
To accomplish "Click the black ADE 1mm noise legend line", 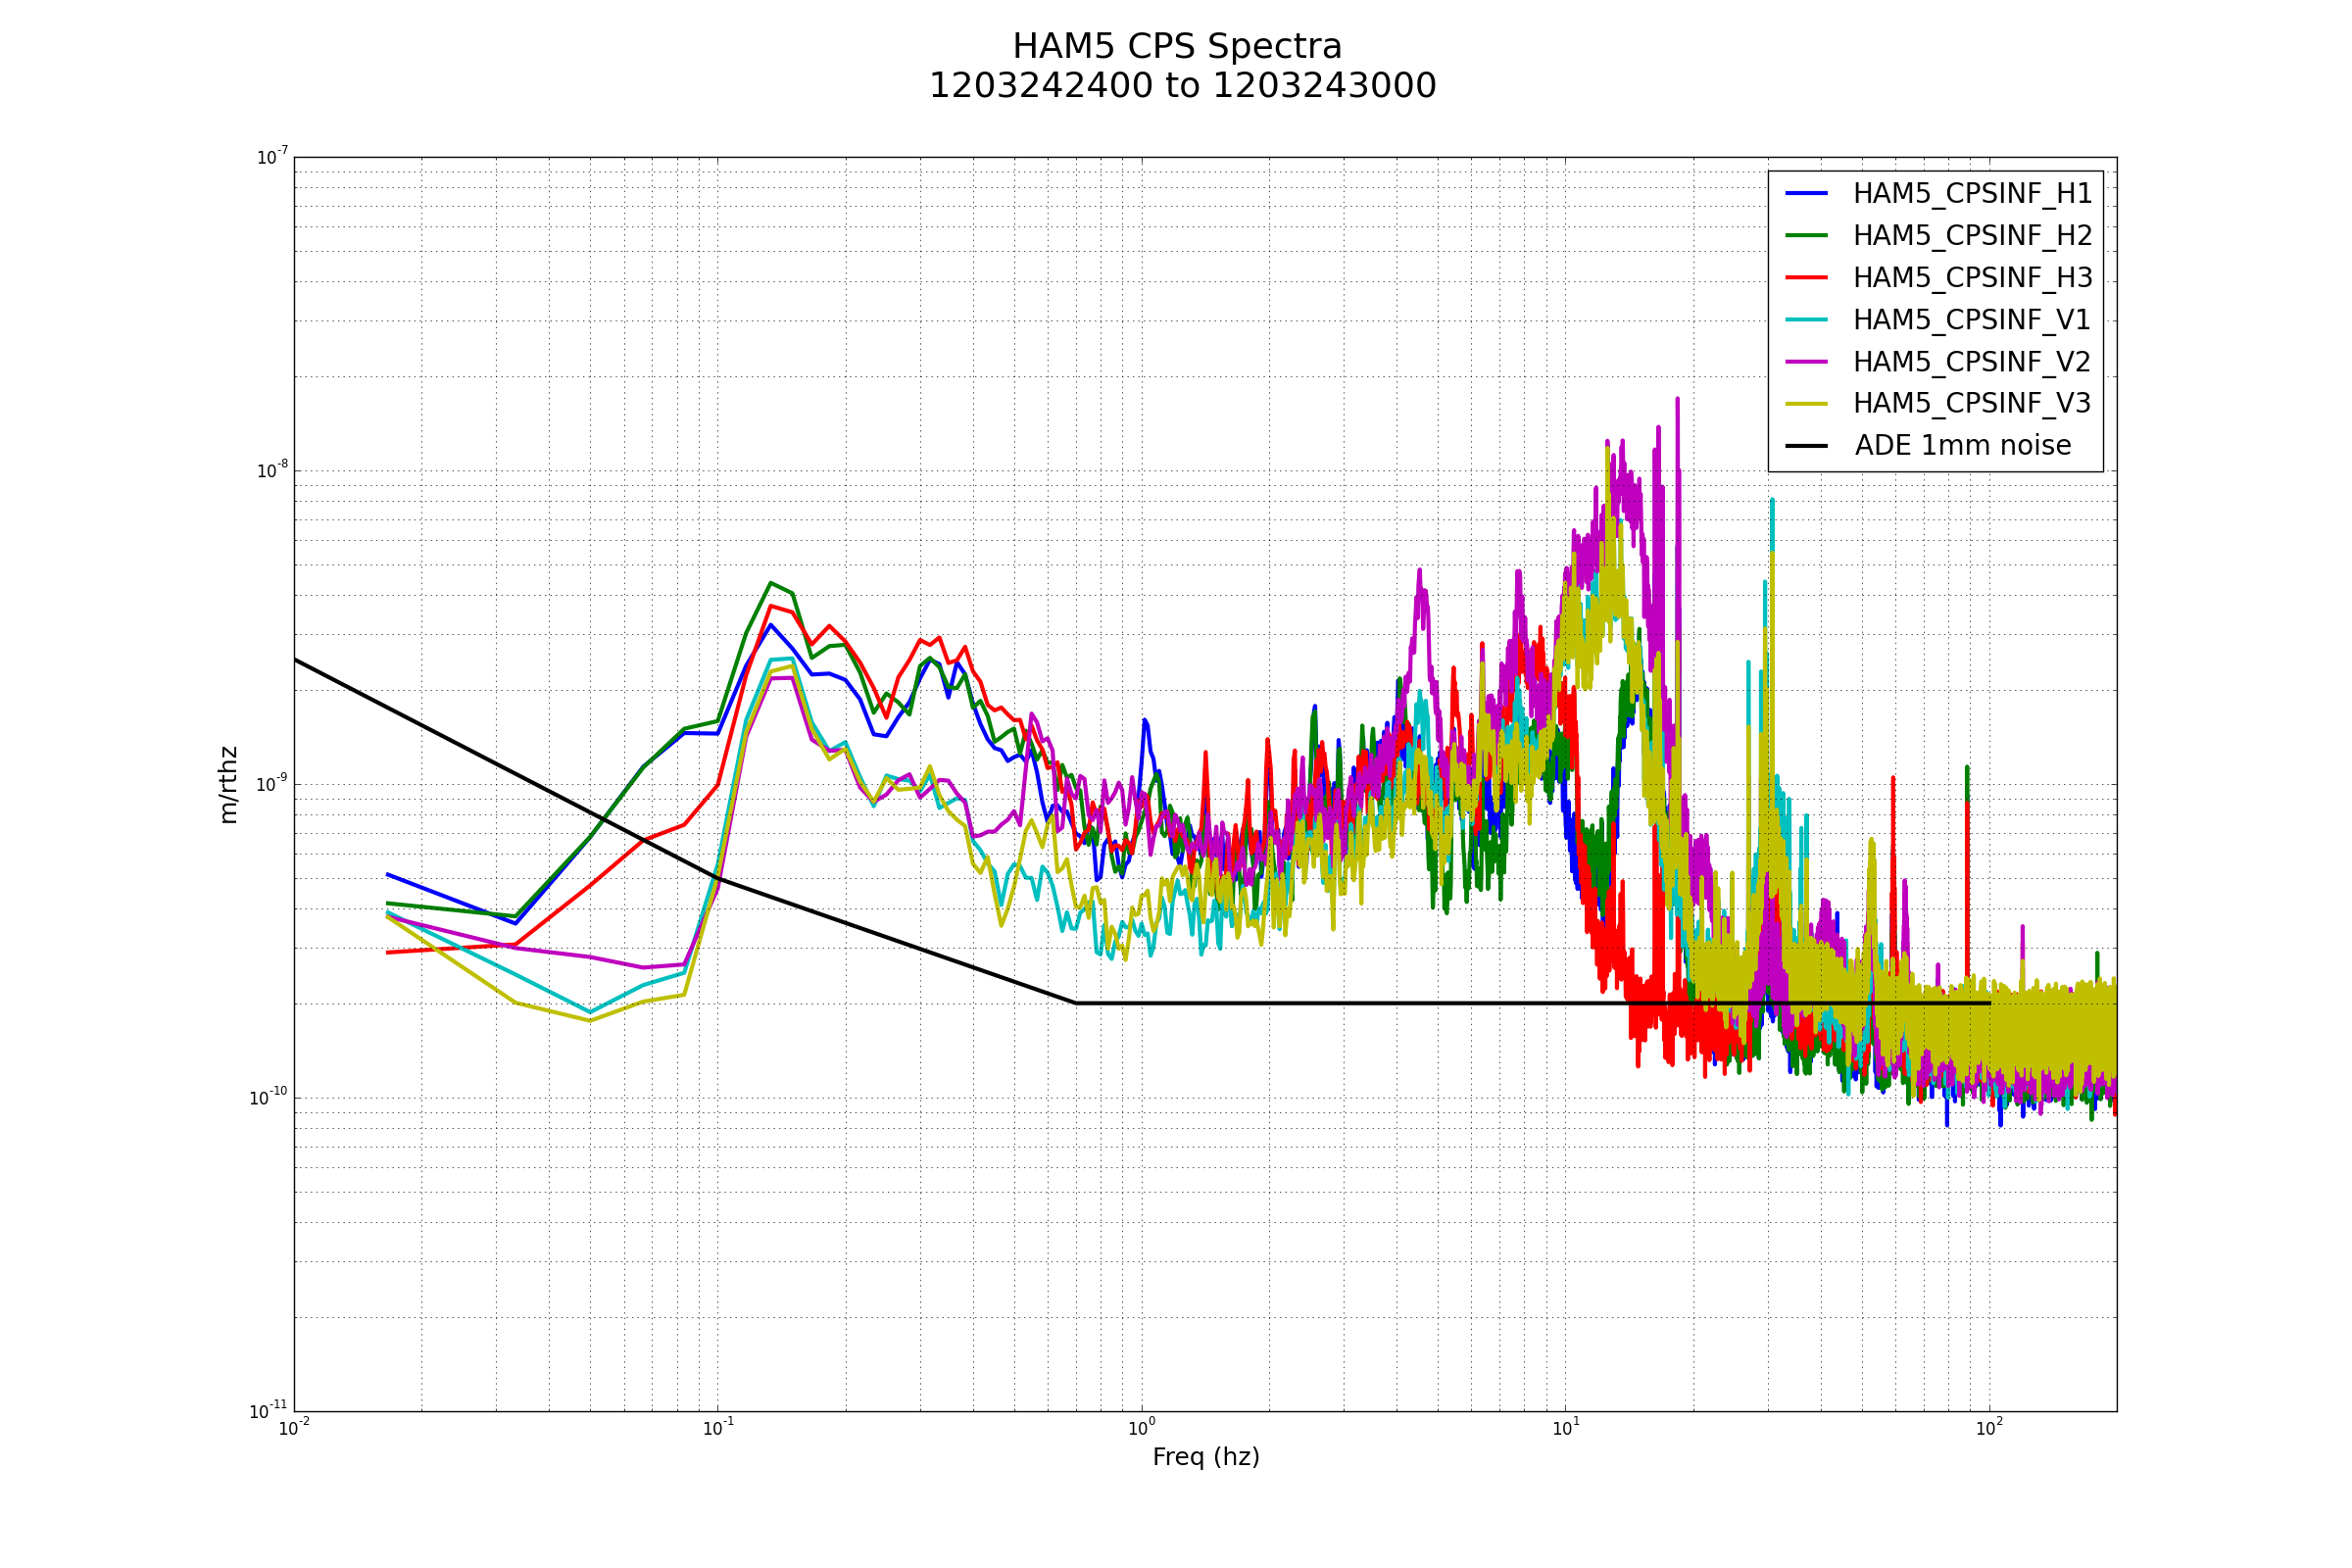I will pyautogui.click(x=1806, y=446).
